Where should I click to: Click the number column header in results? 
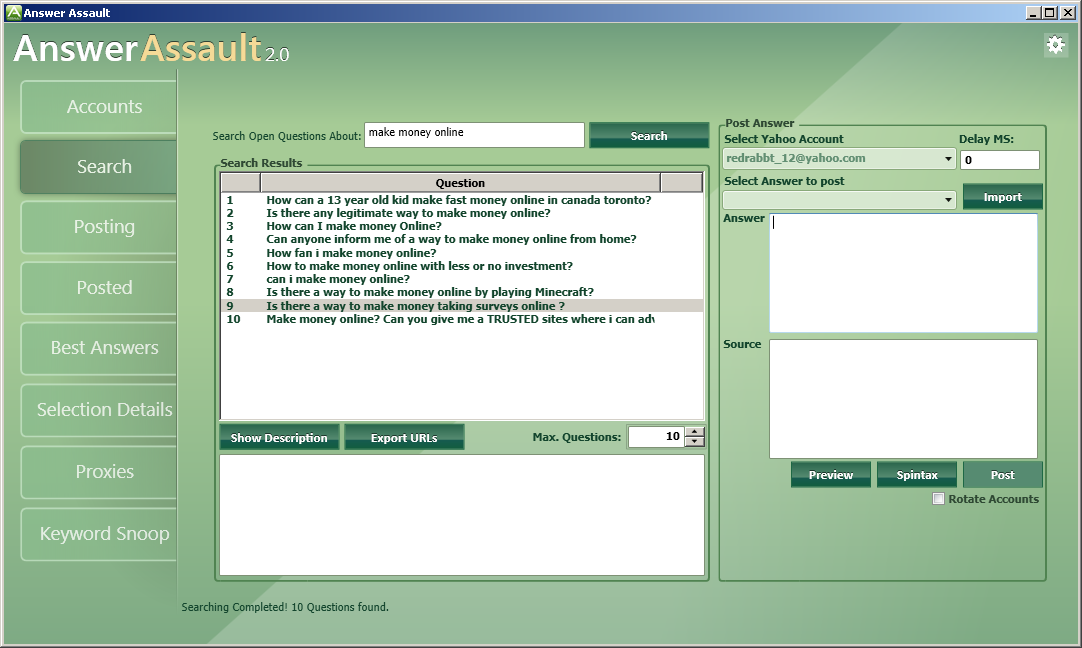[241, 183]
